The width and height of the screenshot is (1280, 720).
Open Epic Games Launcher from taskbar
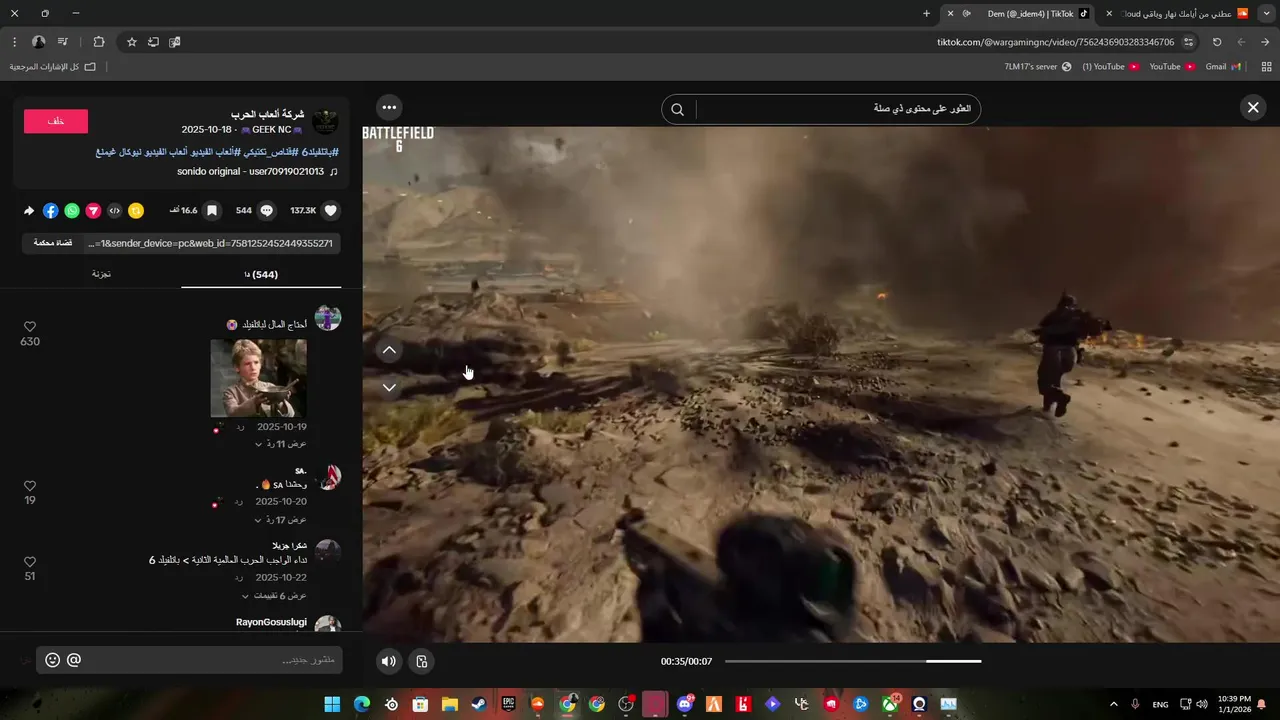[508, 704]
